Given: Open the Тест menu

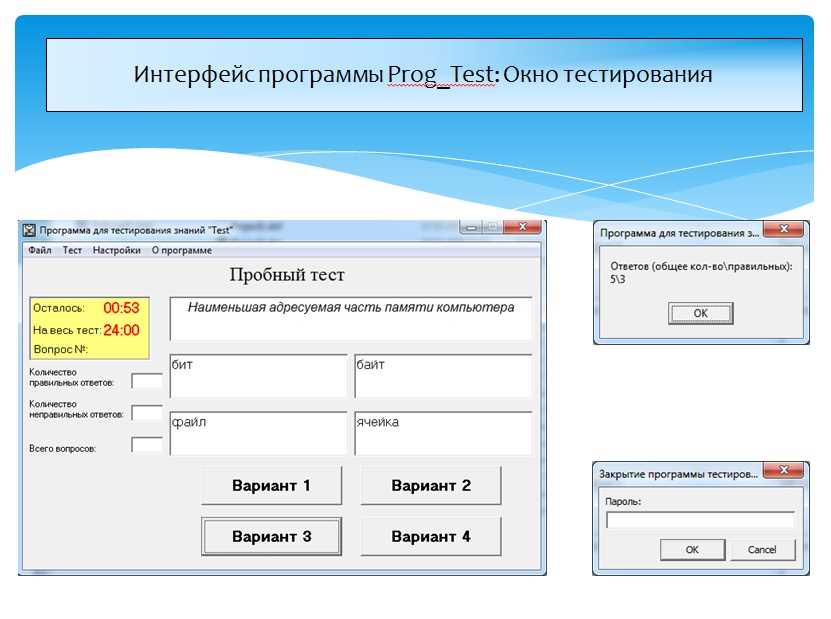Looking at the screenshot, I should coord(73,250).
